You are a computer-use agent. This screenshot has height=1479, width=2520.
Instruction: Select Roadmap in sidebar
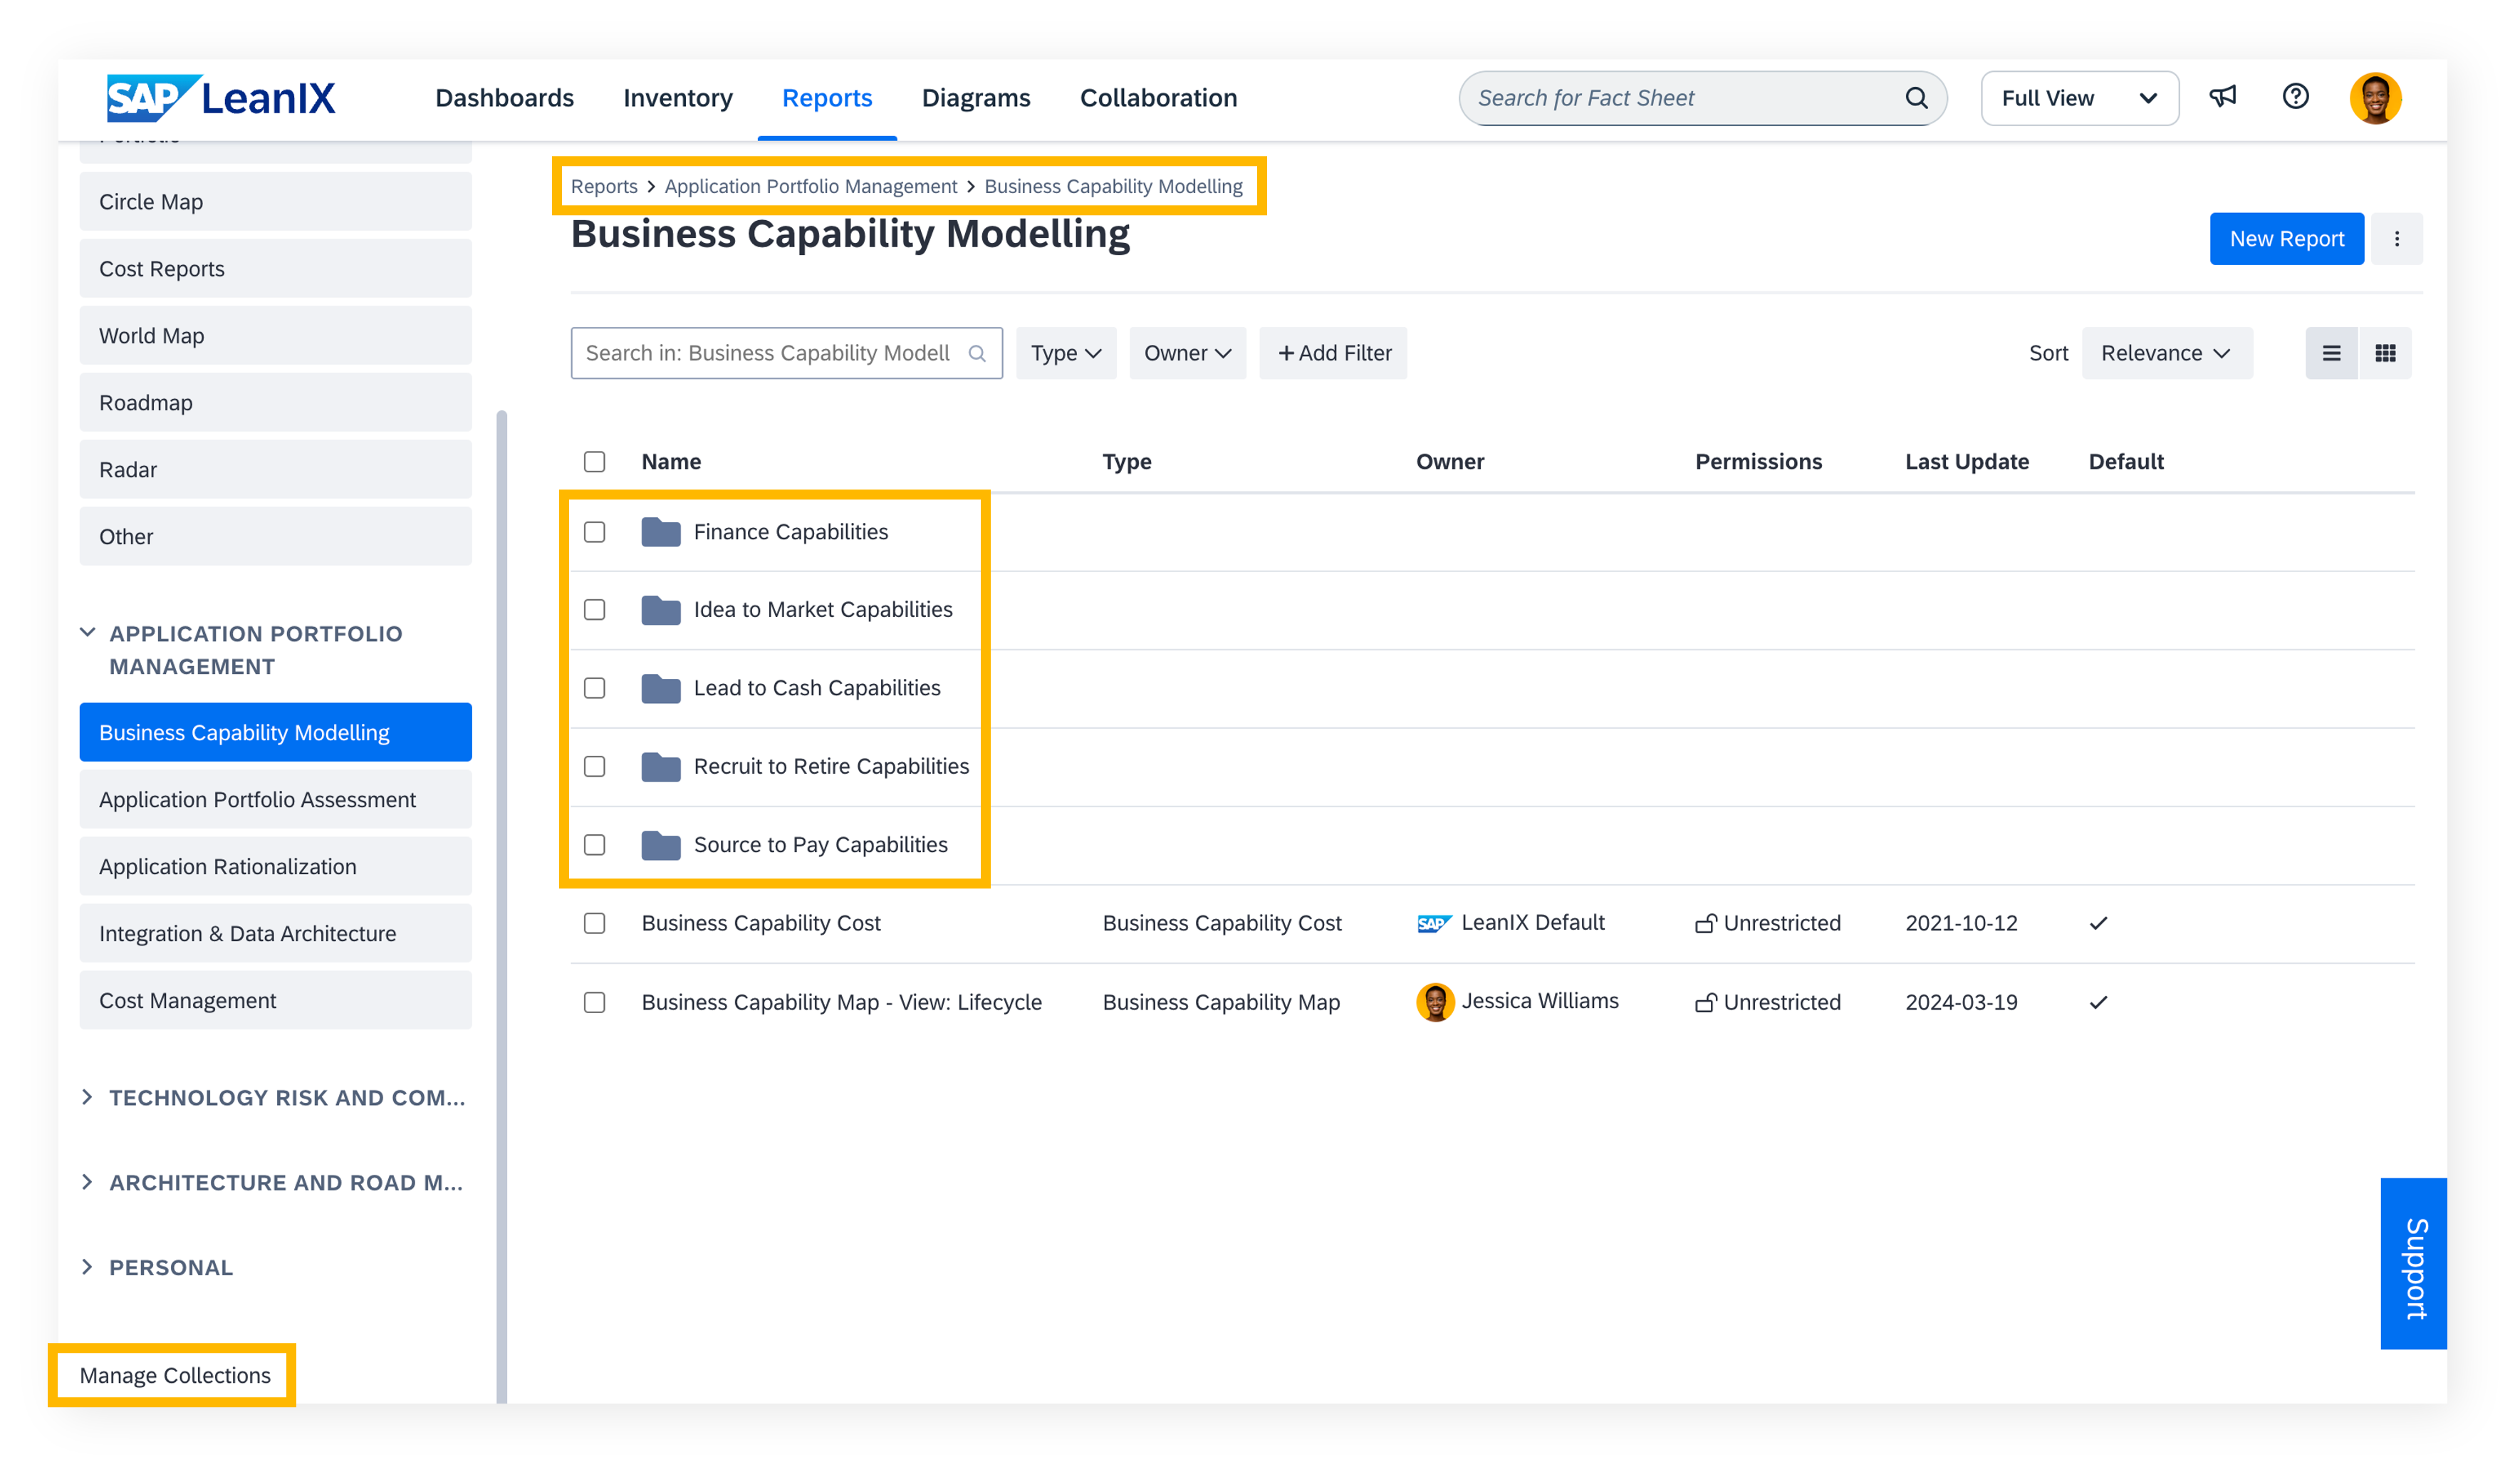[275, 403]
